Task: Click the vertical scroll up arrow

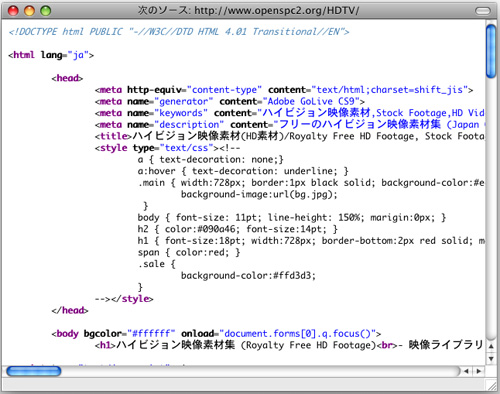Action: (x=491, y=347)
